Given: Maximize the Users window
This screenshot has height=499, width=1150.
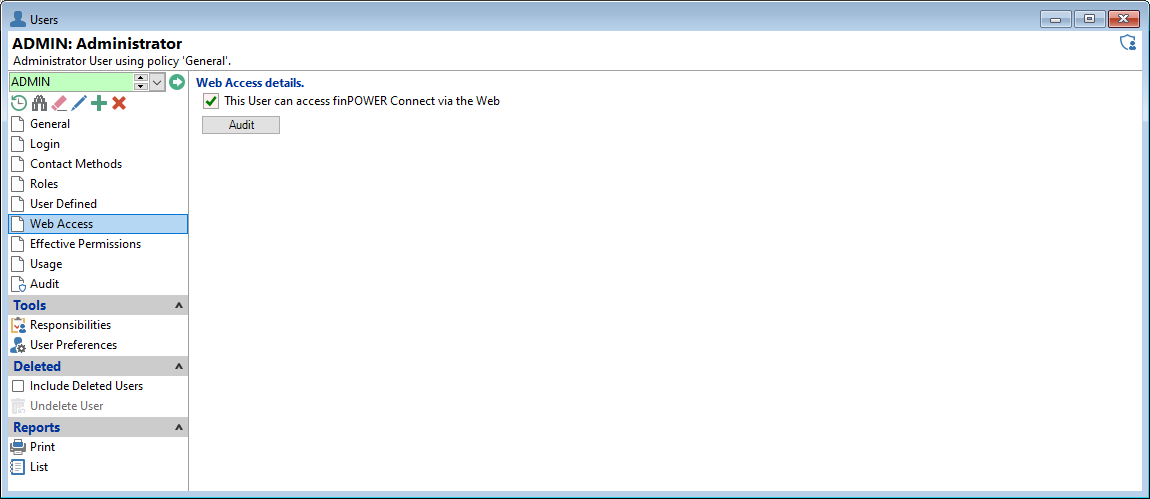Looking at the screenshot, I should tap(1090, 20).
